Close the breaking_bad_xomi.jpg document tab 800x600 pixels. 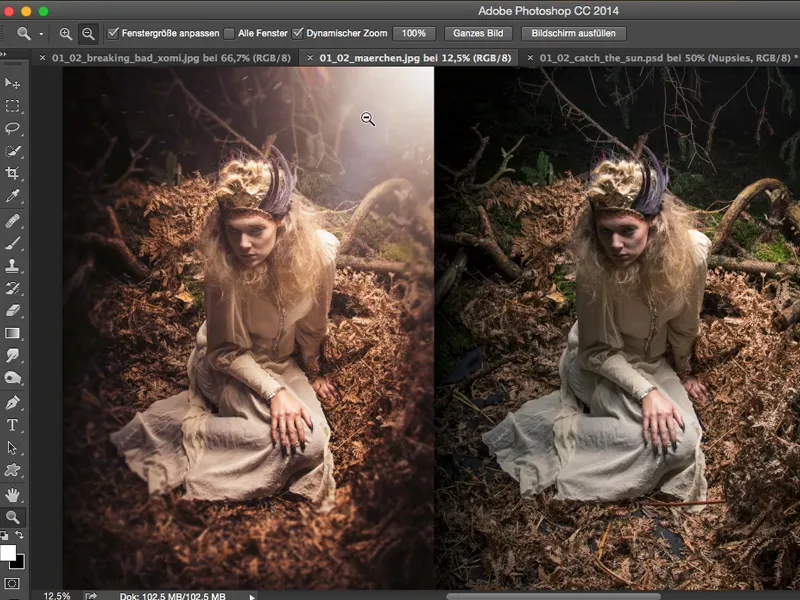pos(42,58)
